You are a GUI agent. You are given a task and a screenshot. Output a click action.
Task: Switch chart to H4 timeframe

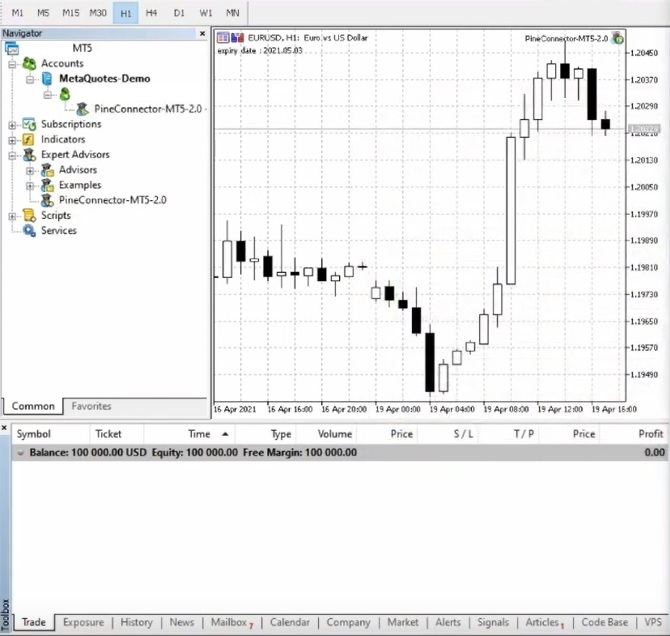click(x=151, y=13)
